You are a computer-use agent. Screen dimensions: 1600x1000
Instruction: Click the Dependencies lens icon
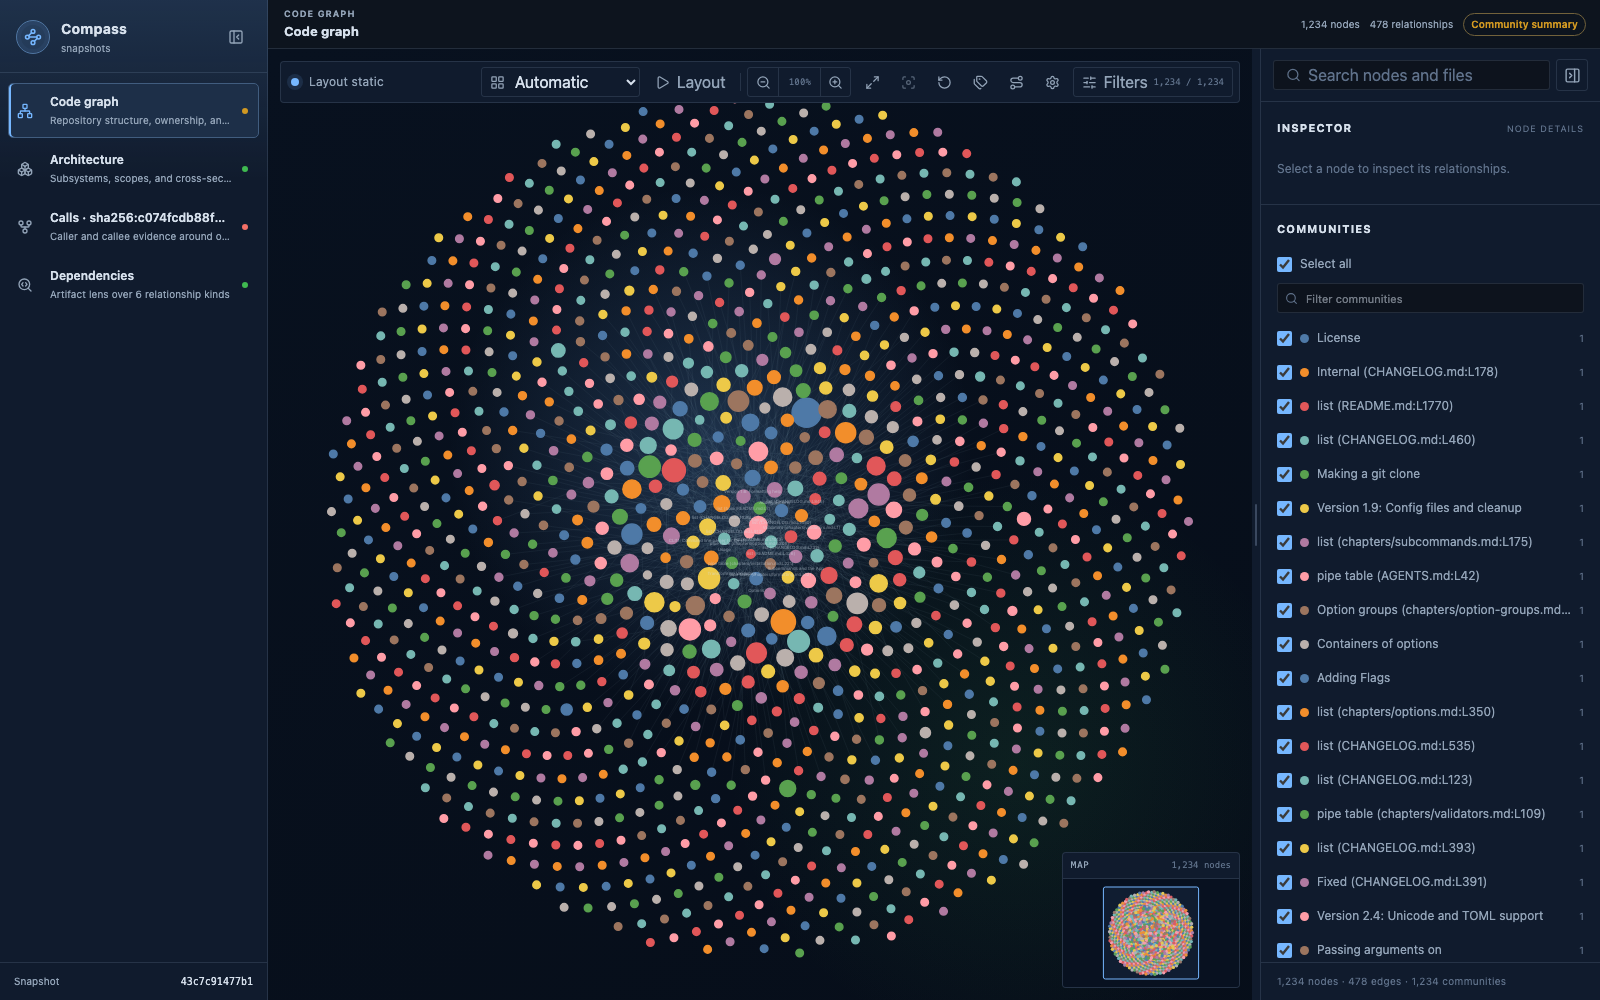click(25, 285)
